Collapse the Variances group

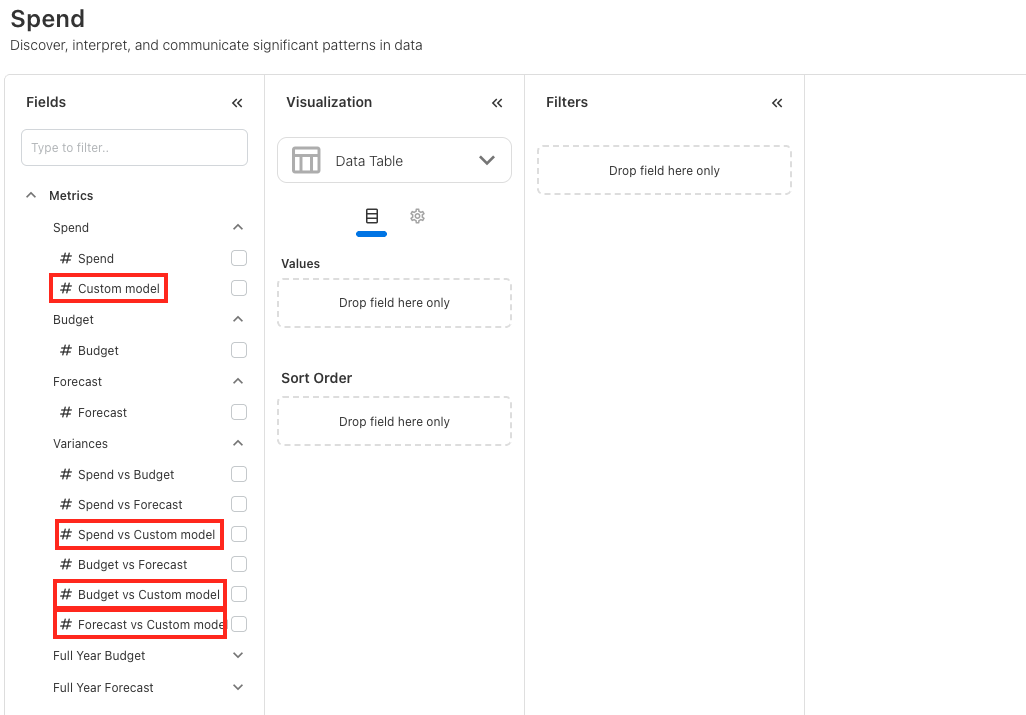pos(238,443)
